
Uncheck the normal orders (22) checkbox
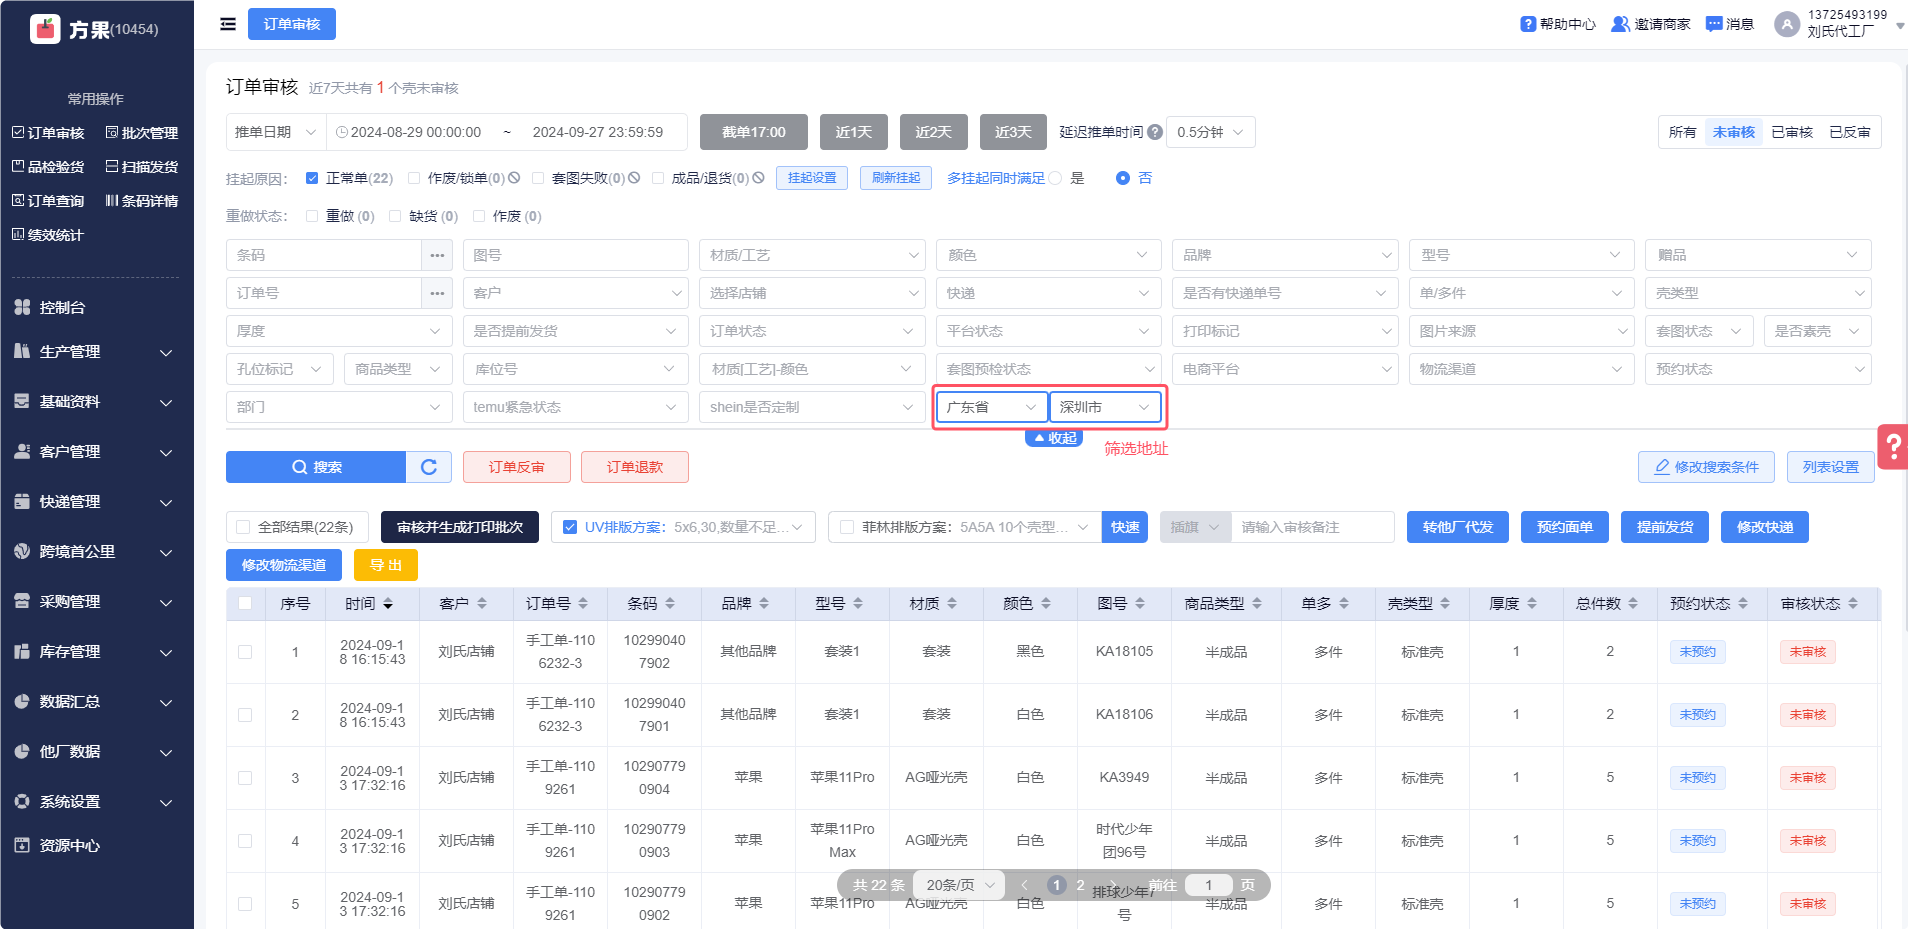pyautogui.click(x=312, y=178)
